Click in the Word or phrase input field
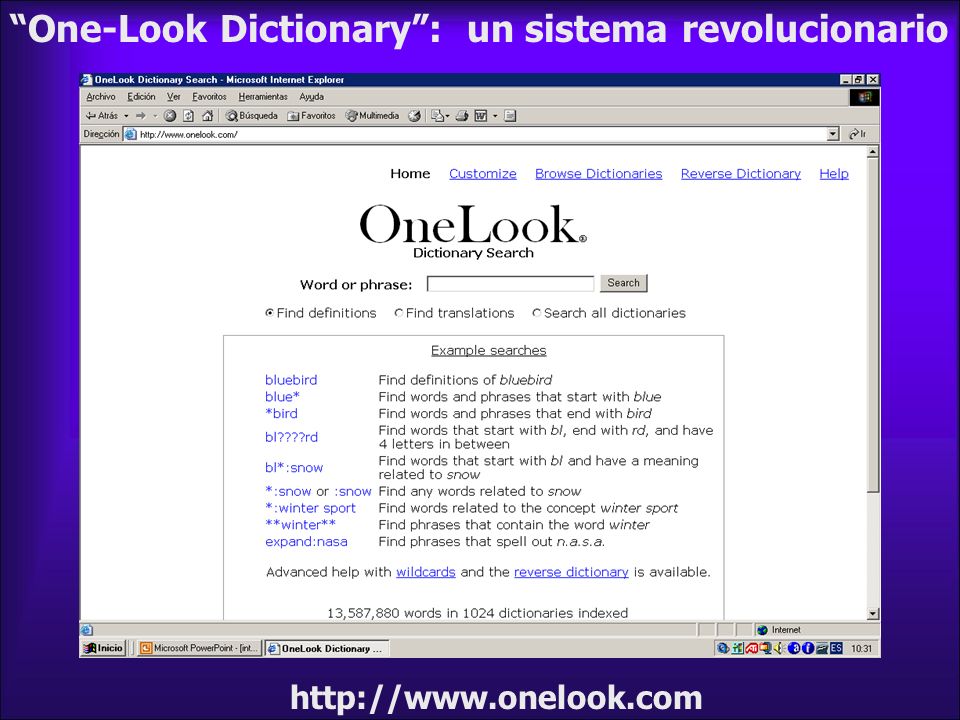Screen dimensions: 960x720 click(x=510, y=283)
